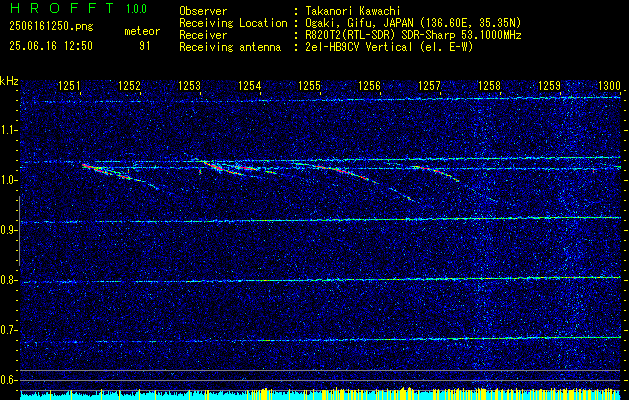The image size is (629, 400).
Task: Click the Receiving antenna field label
Action: click(230, 47)
